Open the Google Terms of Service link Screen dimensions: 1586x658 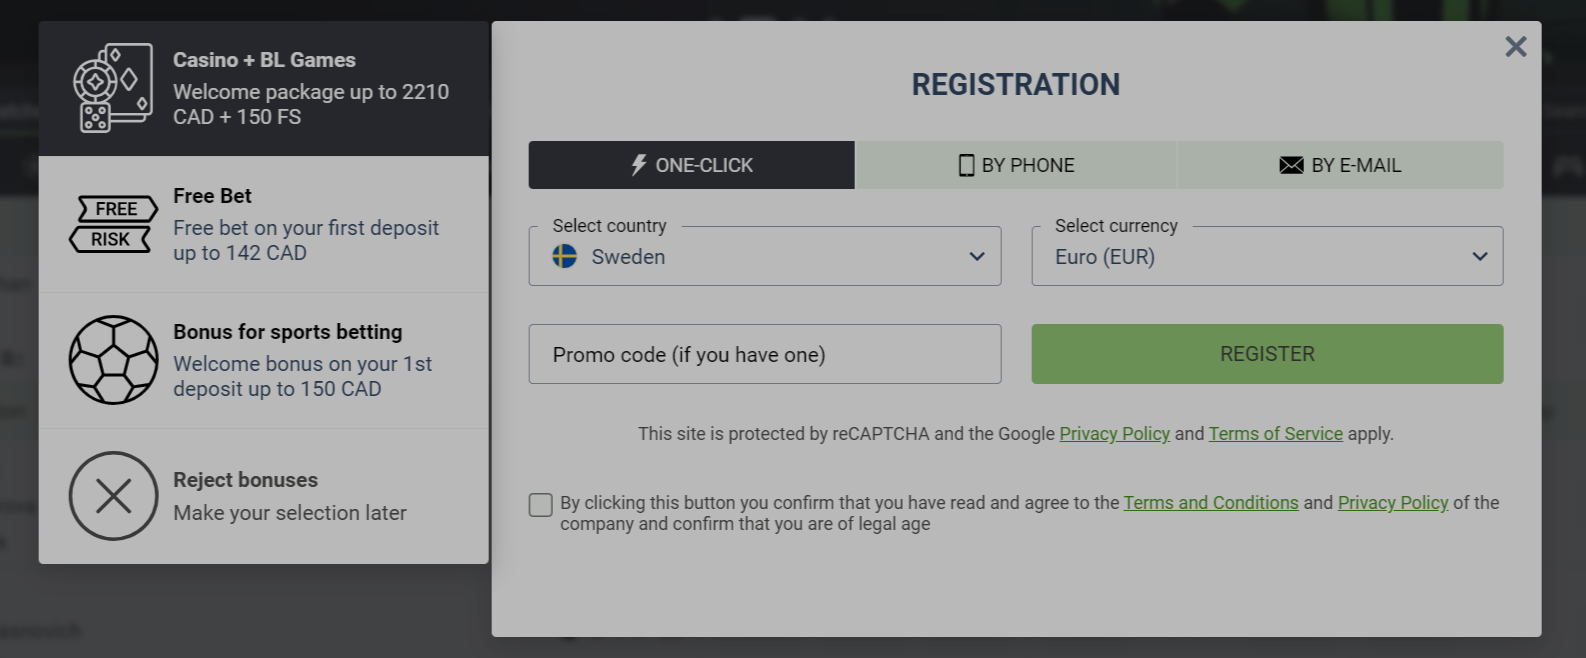click(1275, 433)
